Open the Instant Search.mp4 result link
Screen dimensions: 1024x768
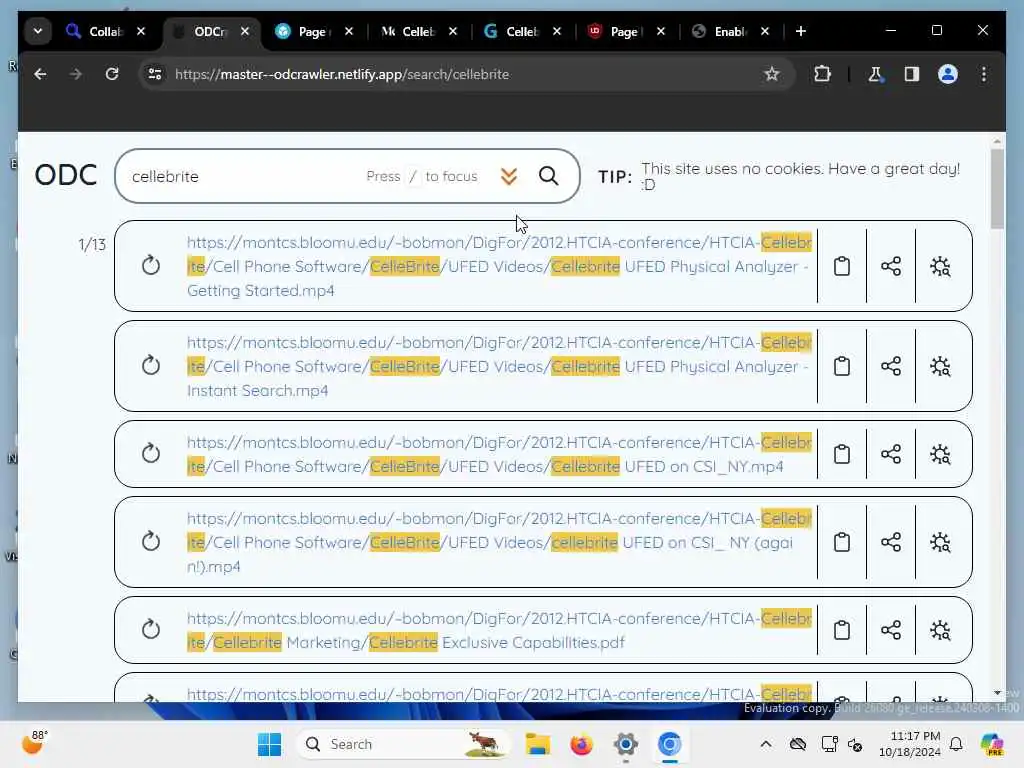click(499, 366)
